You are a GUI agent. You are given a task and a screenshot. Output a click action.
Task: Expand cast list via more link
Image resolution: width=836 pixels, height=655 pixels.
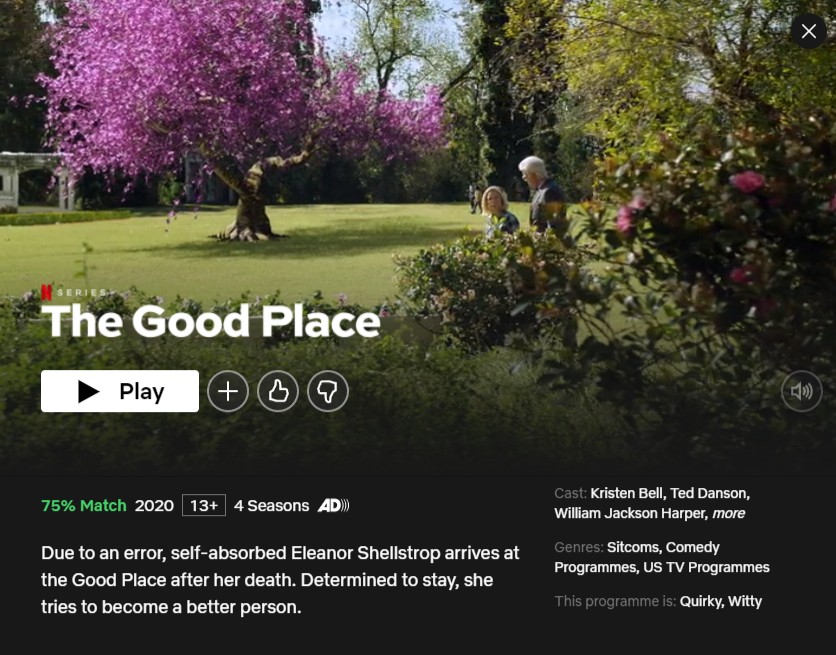pos(728,513)
